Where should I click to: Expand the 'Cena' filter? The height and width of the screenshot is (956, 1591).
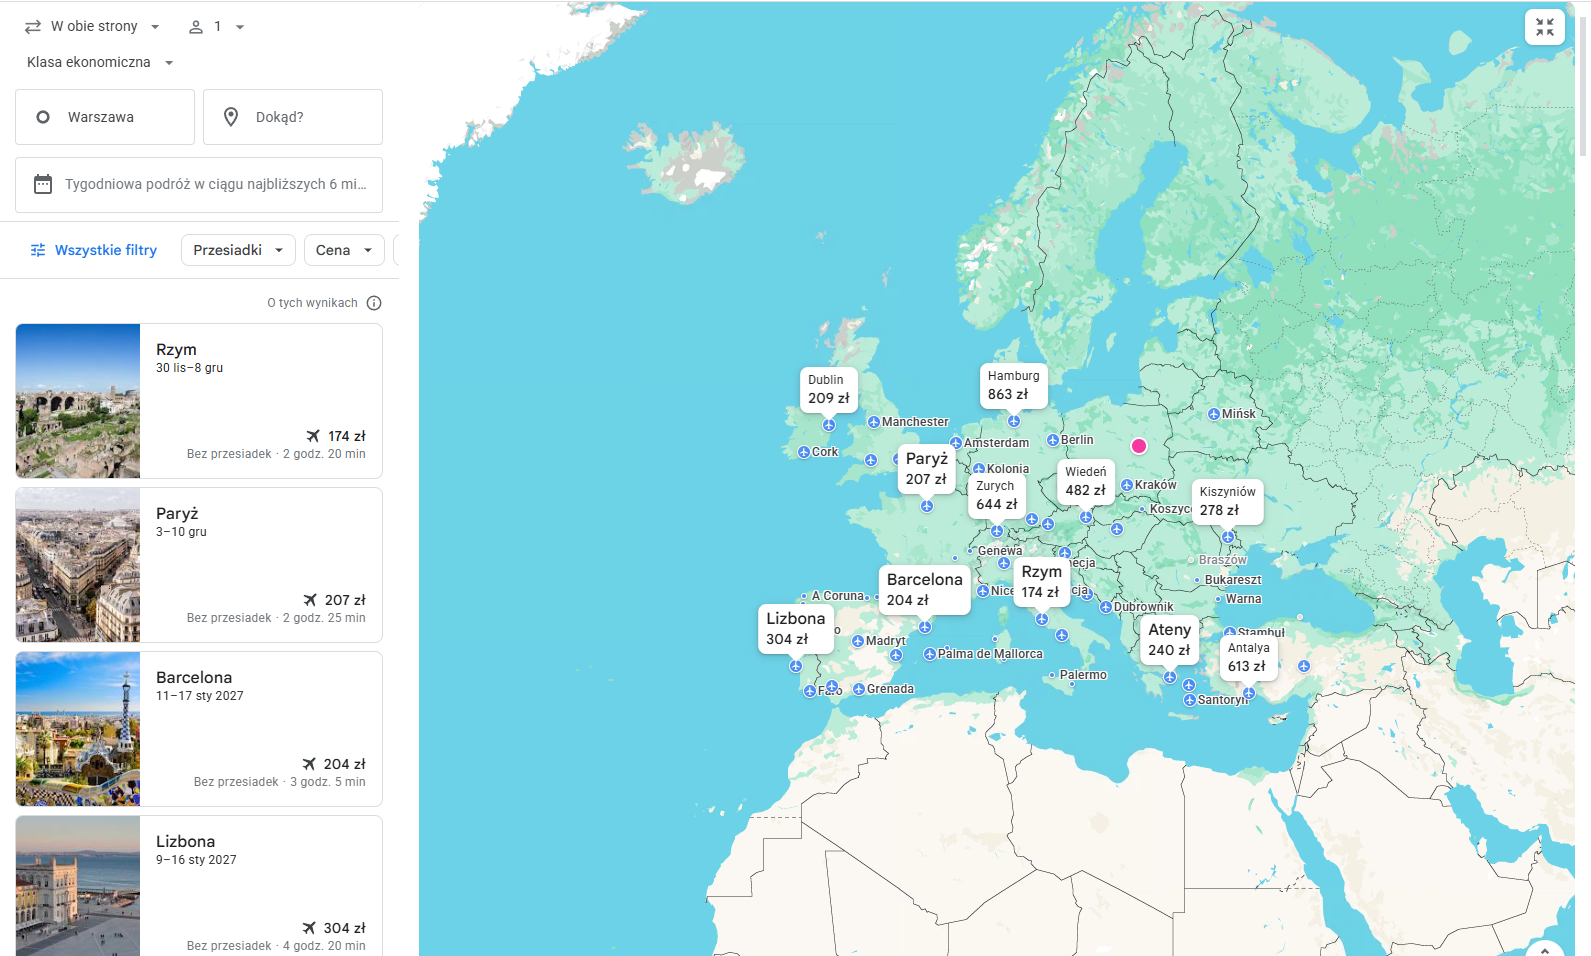[344, 250]
